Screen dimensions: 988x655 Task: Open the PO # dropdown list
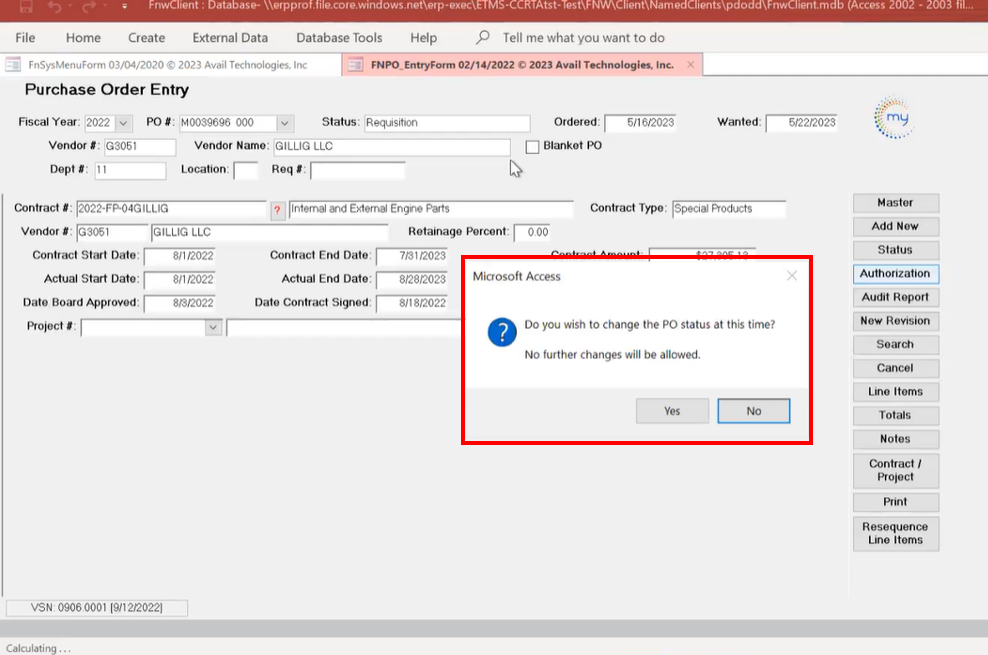(284, 123)
